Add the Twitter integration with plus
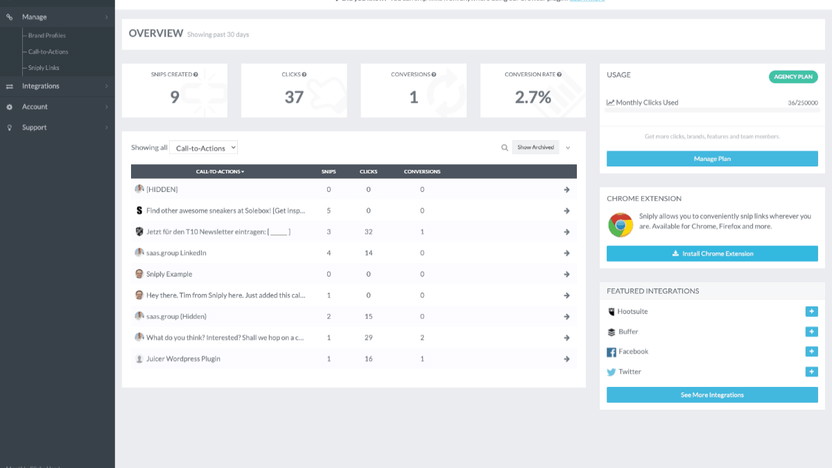Viewport: 832px width, 468px height. pos(811,371)
